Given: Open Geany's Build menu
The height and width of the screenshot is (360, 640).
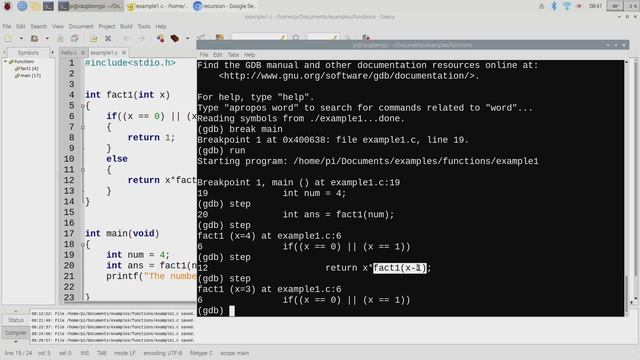Looking at the screenshot, I should [126, 26].
